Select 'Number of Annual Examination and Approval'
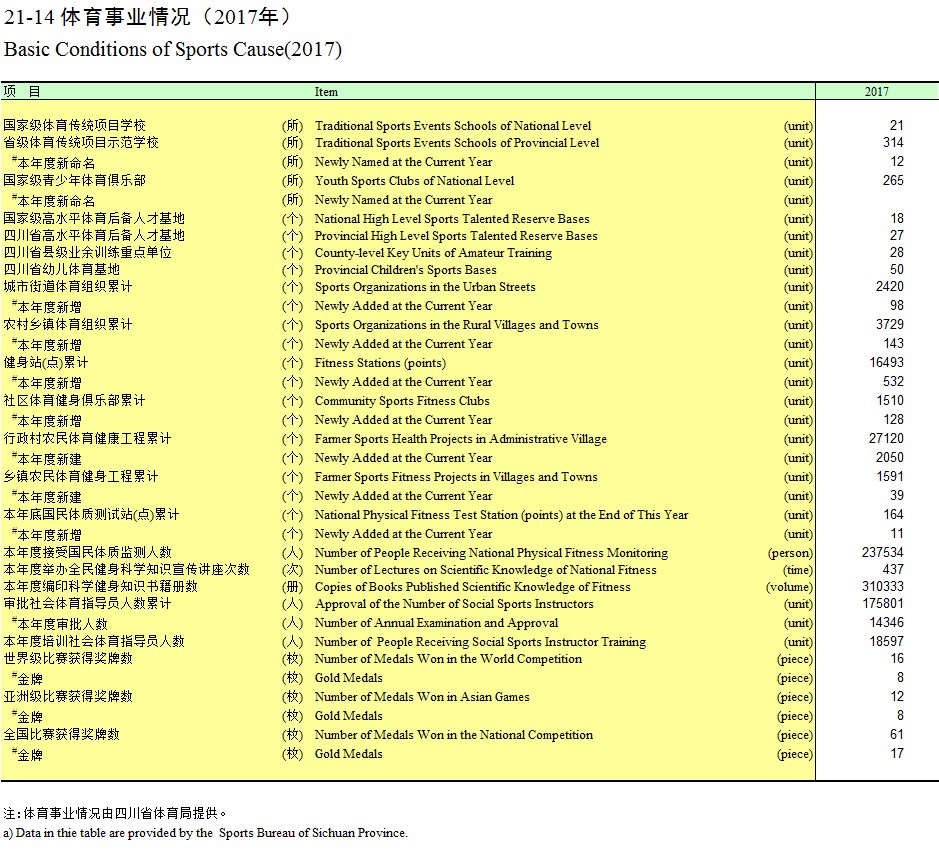 tap(436, 623)
